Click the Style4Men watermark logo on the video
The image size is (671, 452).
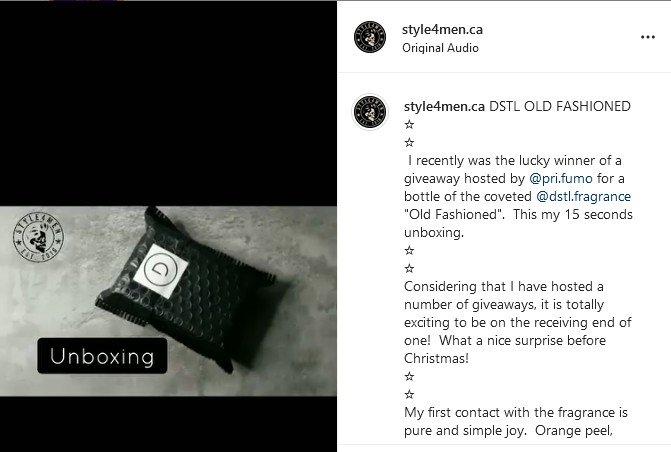[x=39, y=237]
